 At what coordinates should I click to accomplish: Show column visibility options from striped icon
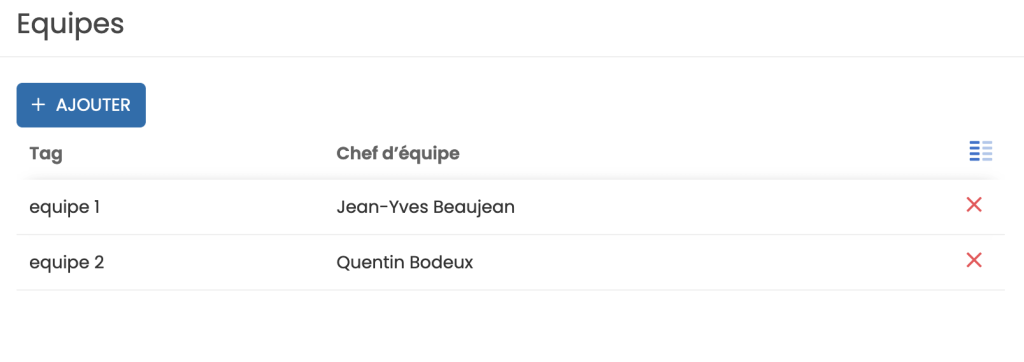[980, 151]
